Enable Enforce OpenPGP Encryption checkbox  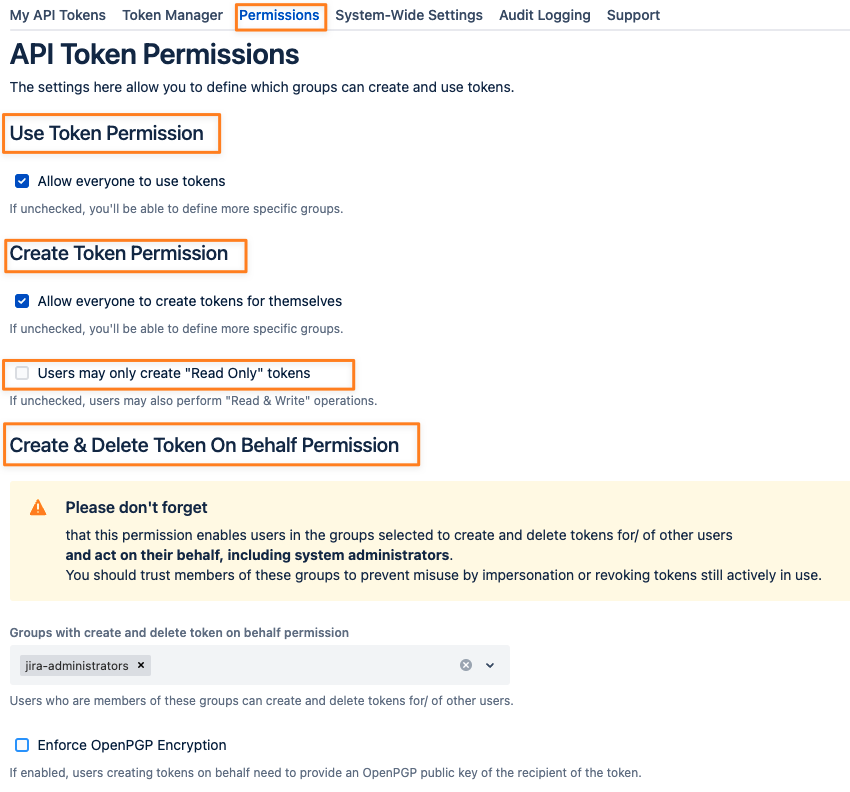[22, 745]
